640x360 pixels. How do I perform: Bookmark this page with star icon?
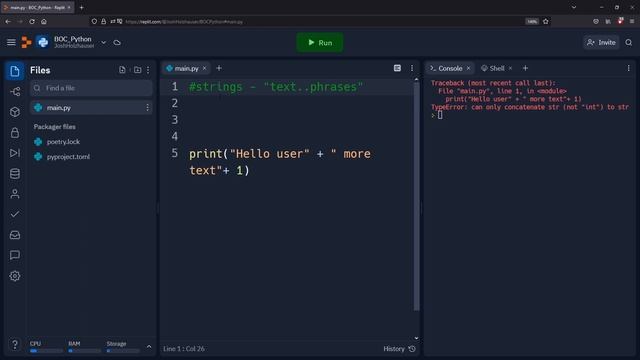click(x=546, y=21)
